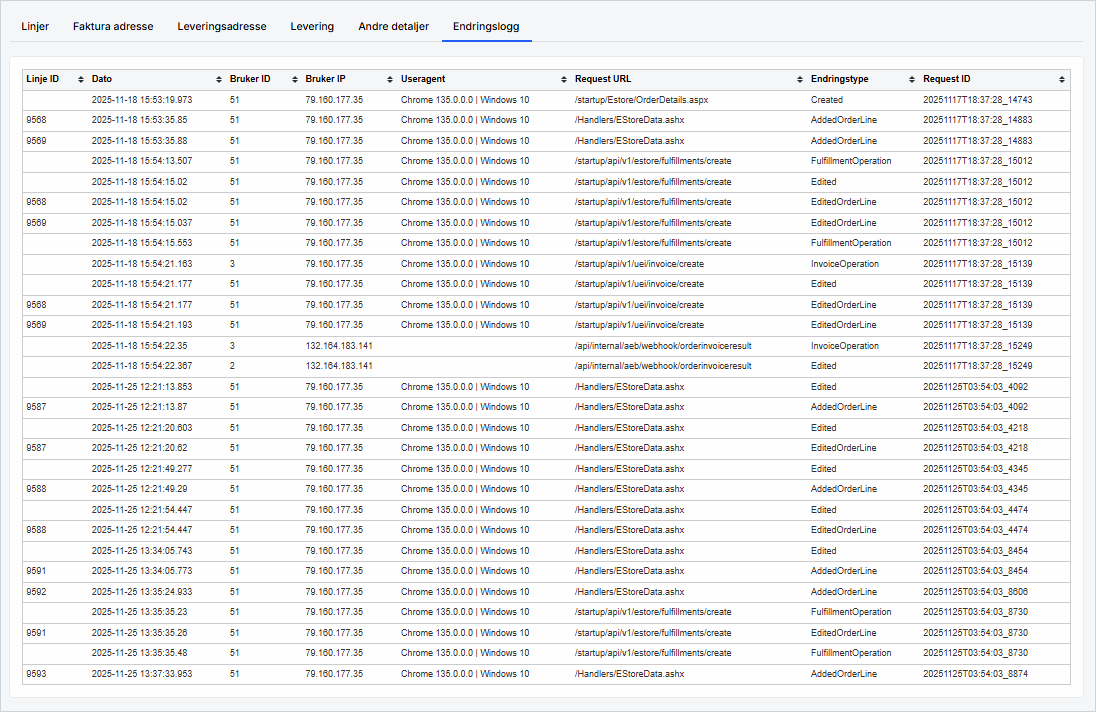Select the Endringslogg tab

(486, 26)
